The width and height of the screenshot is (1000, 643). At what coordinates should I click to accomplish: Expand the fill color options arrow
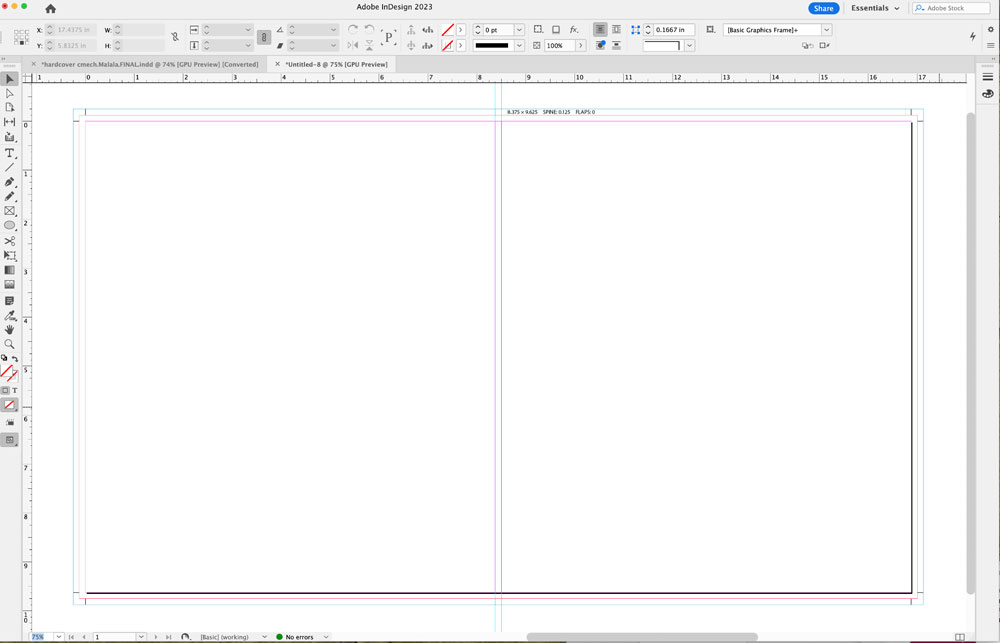pyautogui.click(x=460, y=30)
